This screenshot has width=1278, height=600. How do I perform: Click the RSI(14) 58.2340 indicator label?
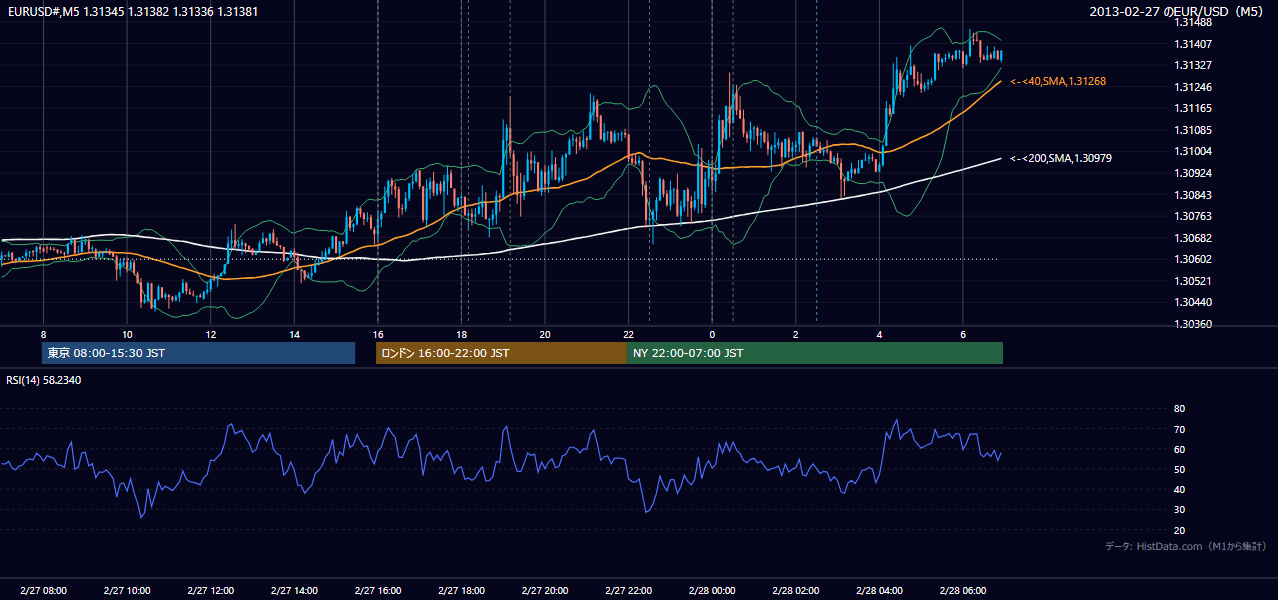(44, 380)
